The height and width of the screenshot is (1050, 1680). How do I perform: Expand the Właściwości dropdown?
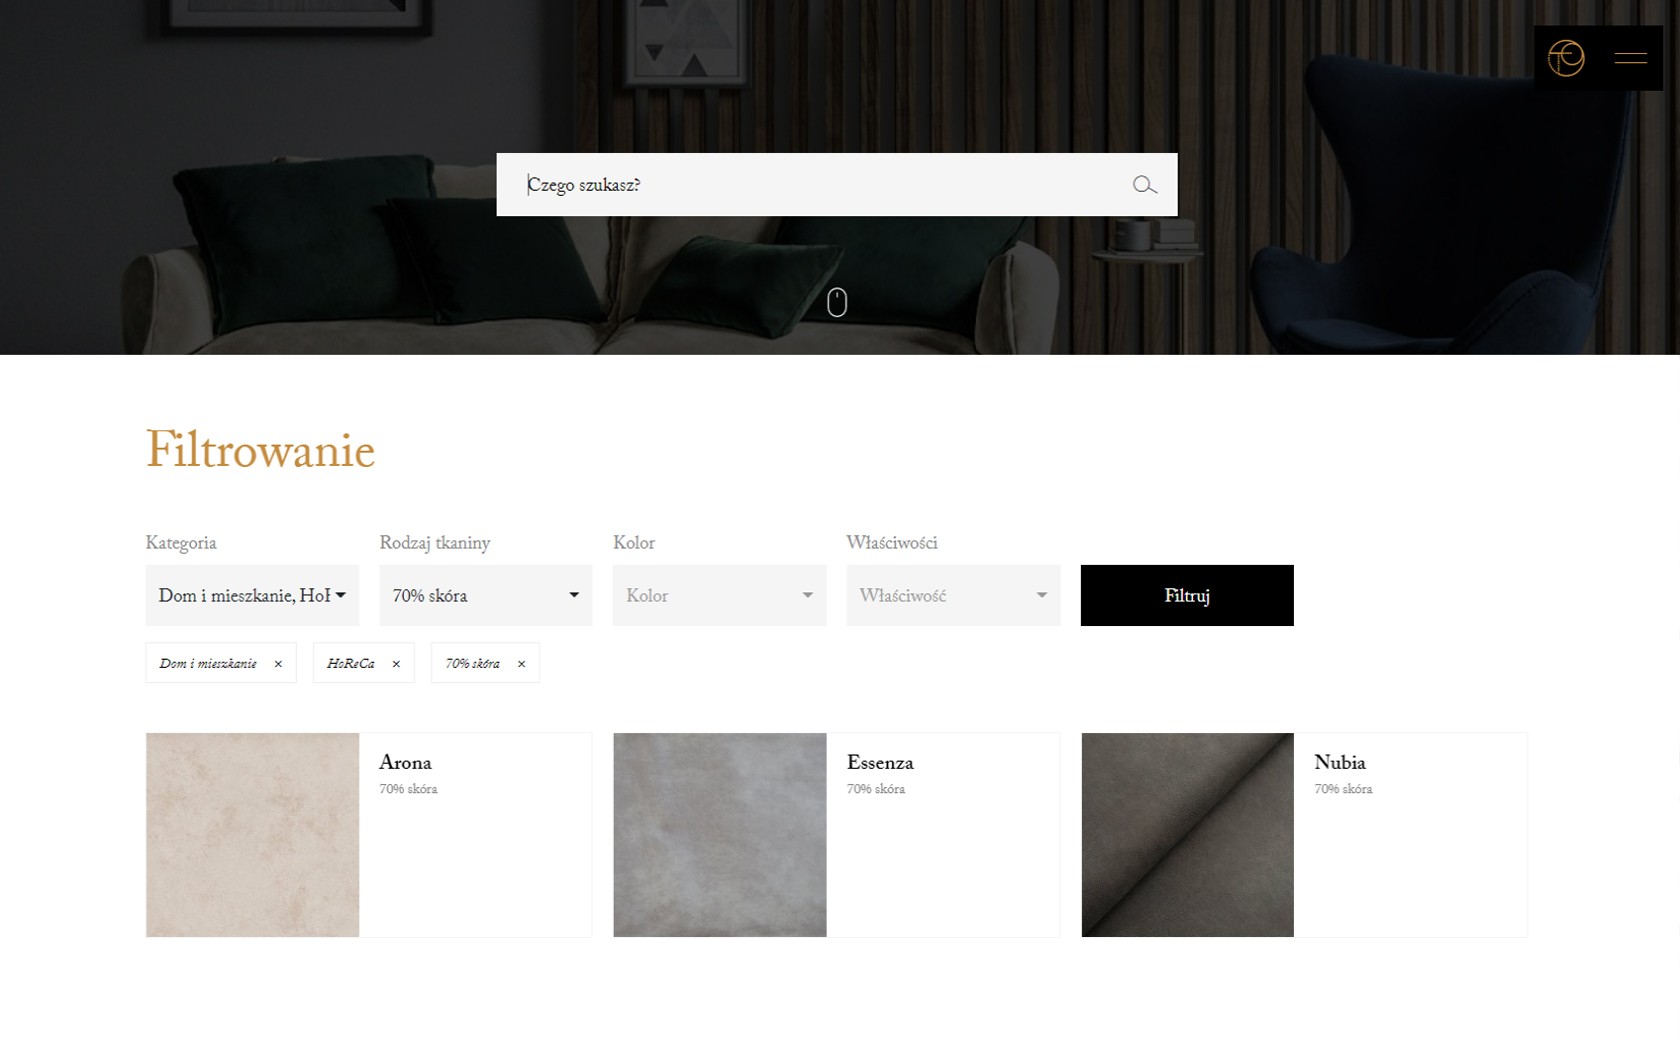[x=952, y=595]
